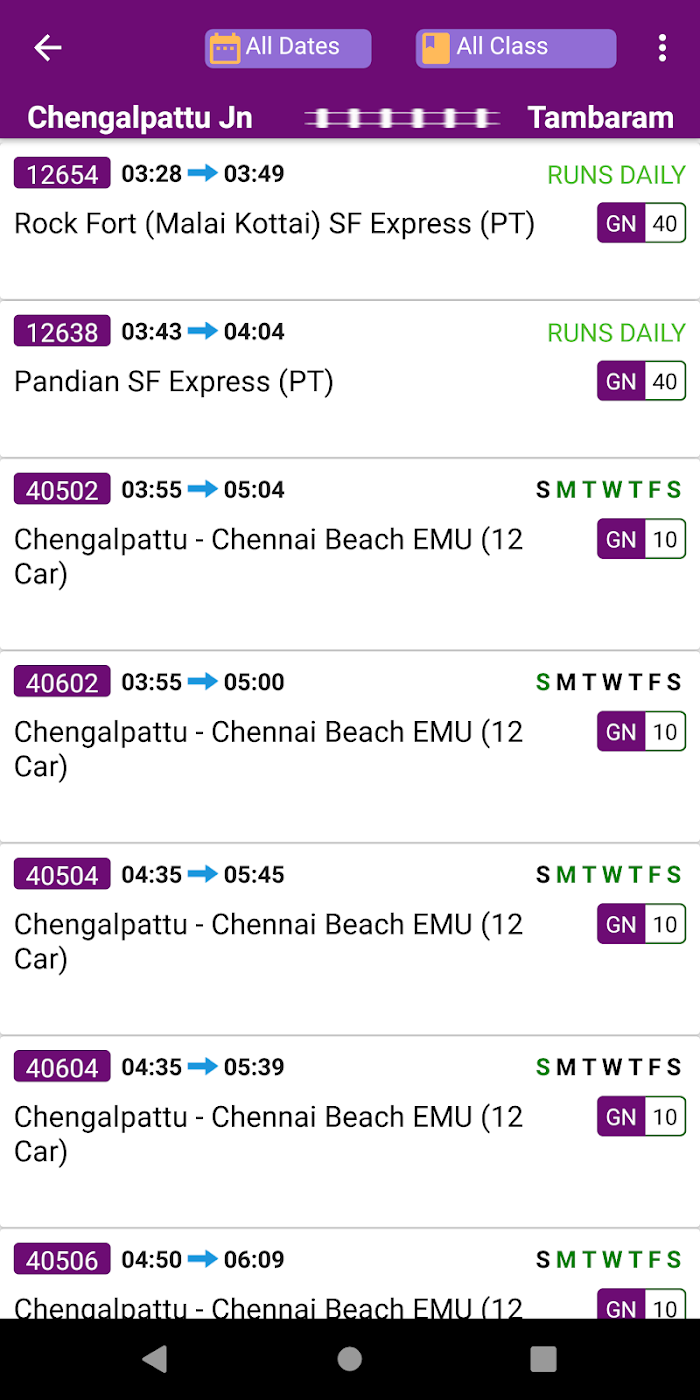Open the All Dates filter dropdown
Screen dimensions: 700x1400
[288, 47]
